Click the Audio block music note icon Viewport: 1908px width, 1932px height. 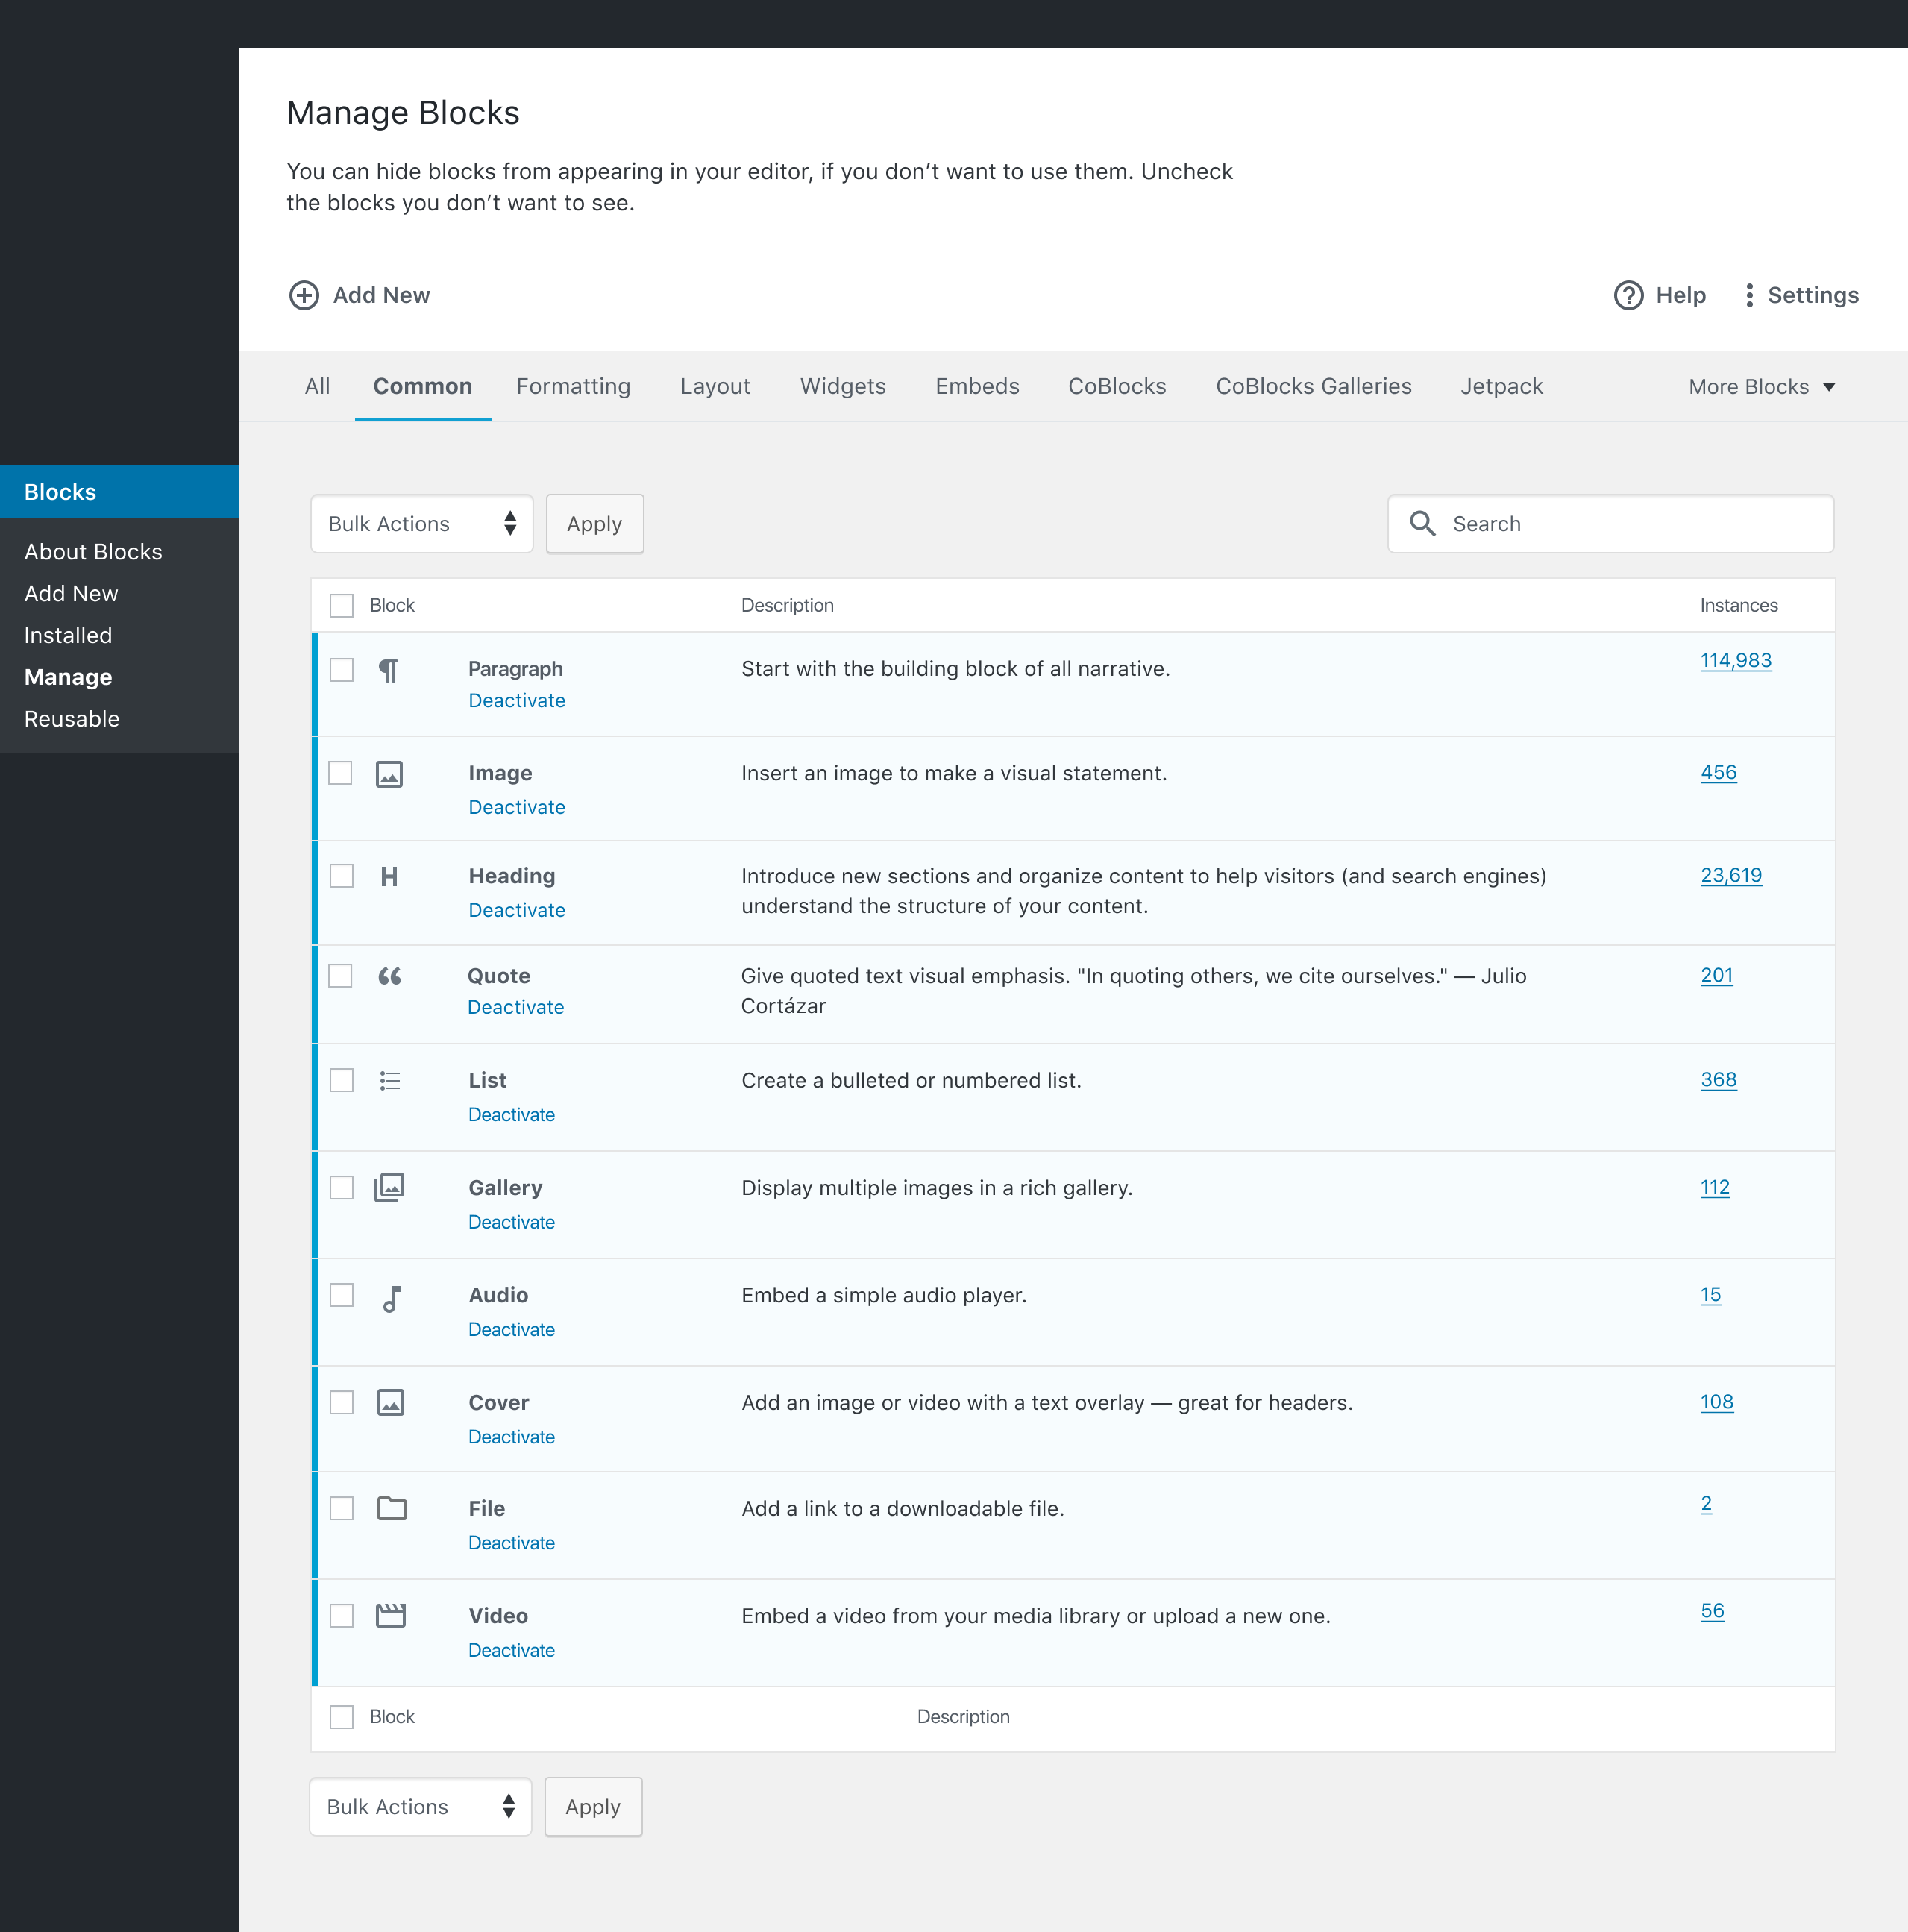(x=392, y=1298)
